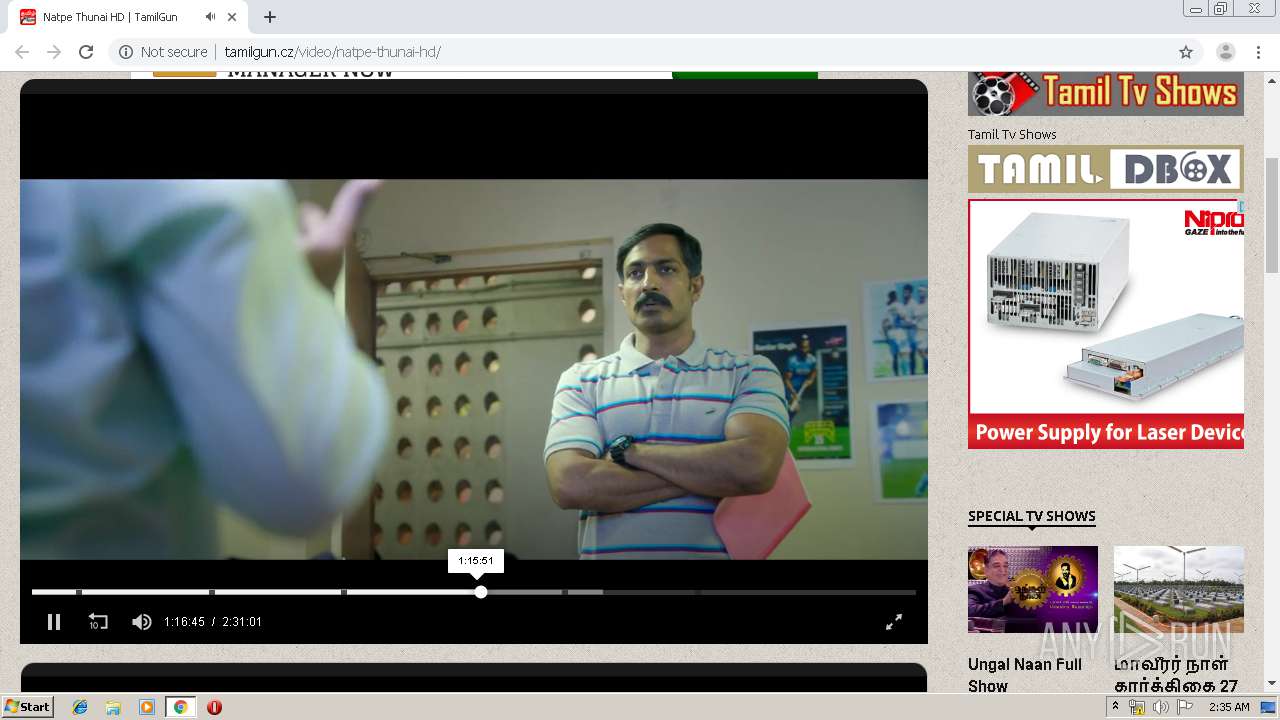The height and width of the screenshot is (720, 1280).
Task: Bookmark this page with the star
Action: click(x=1186, y=52)
